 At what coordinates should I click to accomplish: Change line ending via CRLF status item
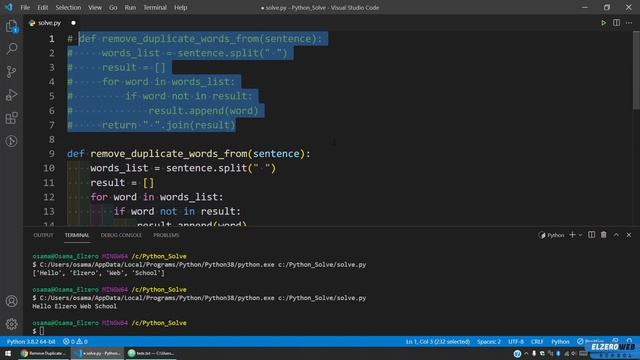coord(537,341)
